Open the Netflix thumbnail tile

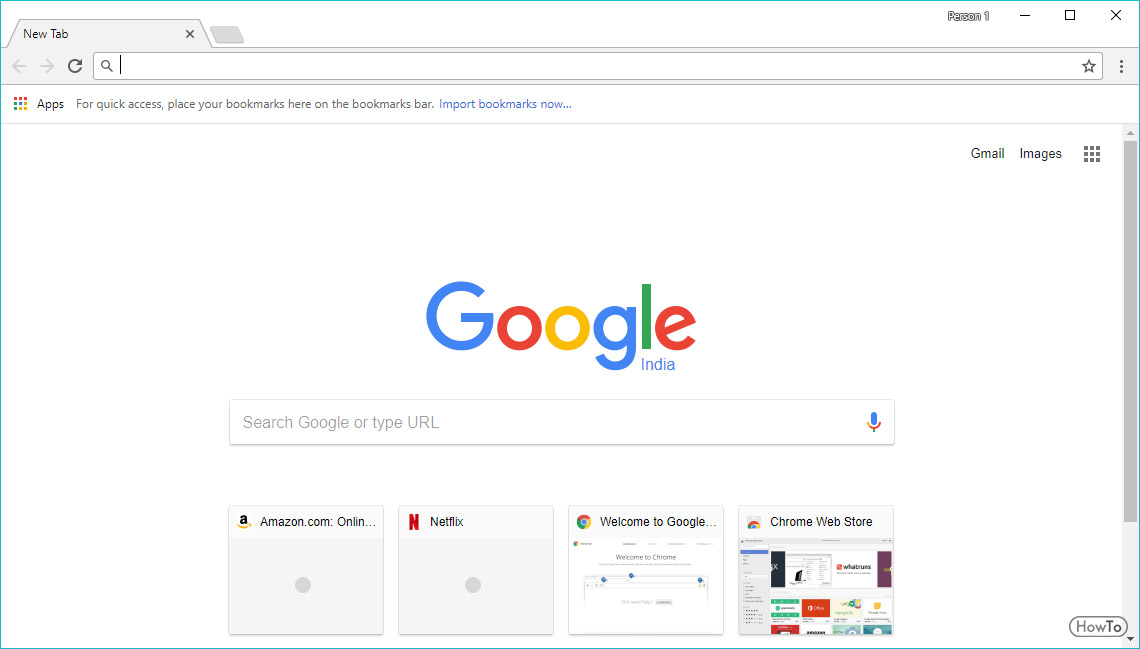(475, 570)
